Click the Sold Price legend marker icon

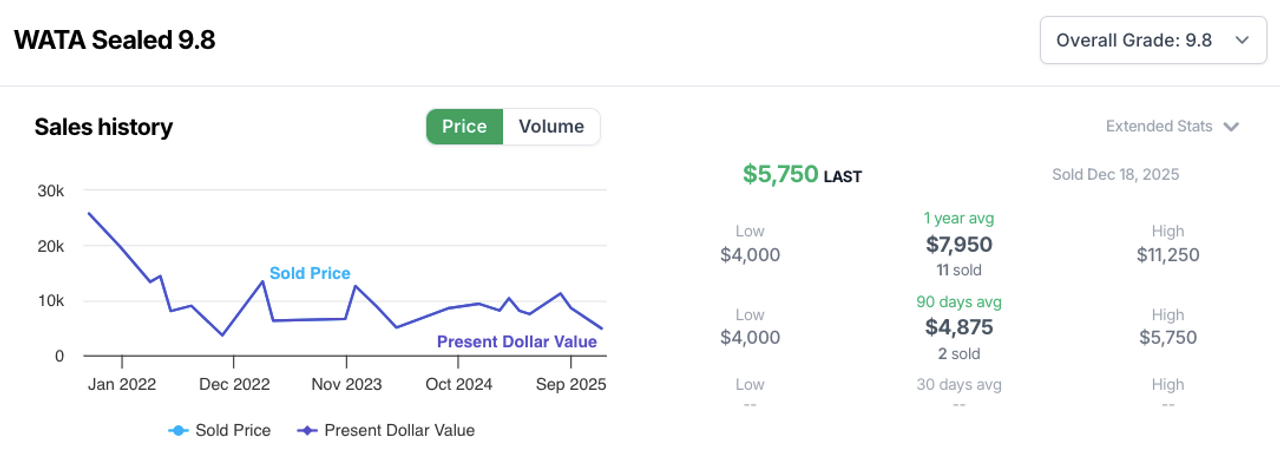(177, 430)
